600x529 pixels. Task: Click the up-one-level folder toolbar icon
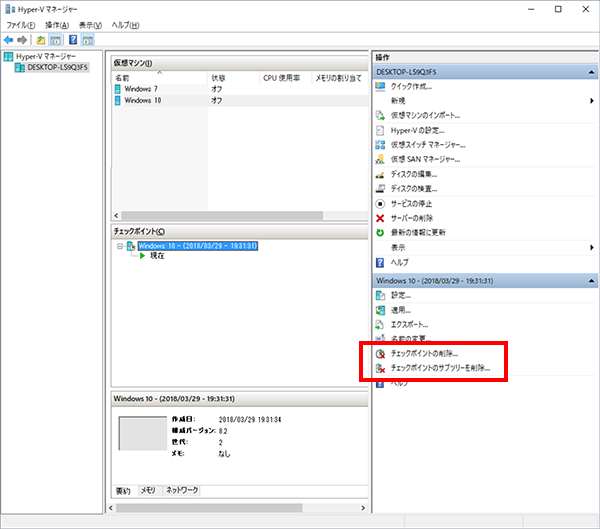coord(41,40)
